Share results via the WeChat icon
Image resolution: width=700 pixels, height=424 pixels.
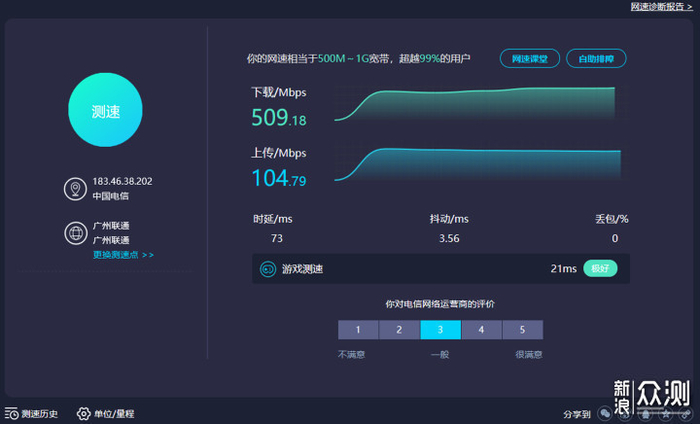[605, 413]
